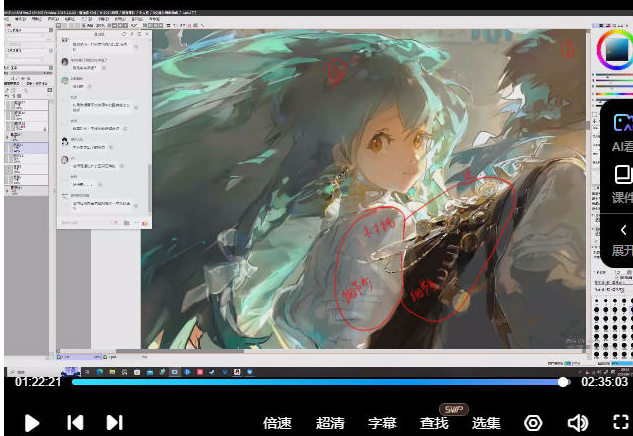
Task: Open the 课件 courseware panel
Action: 622,184
